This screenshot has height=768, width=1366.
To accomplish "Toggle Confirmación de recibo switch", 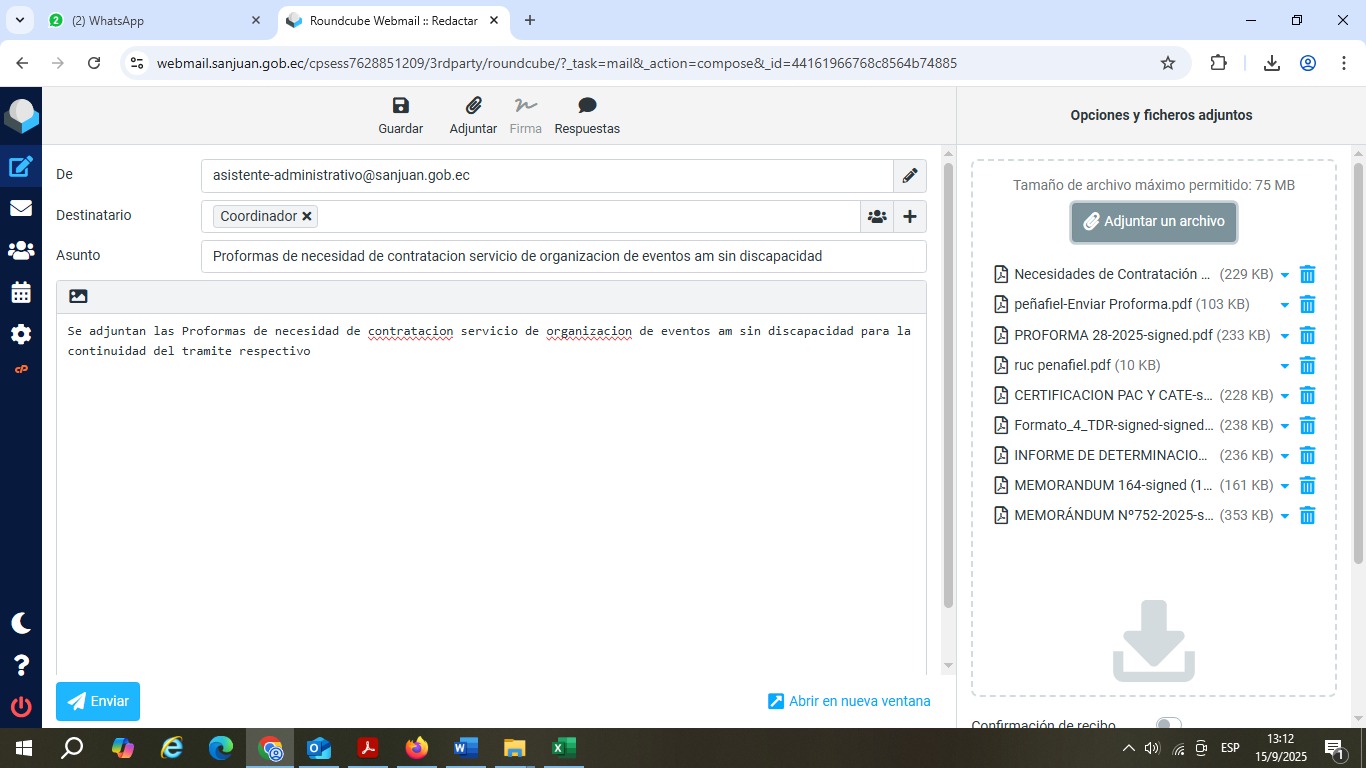I will coord(1168,725).
